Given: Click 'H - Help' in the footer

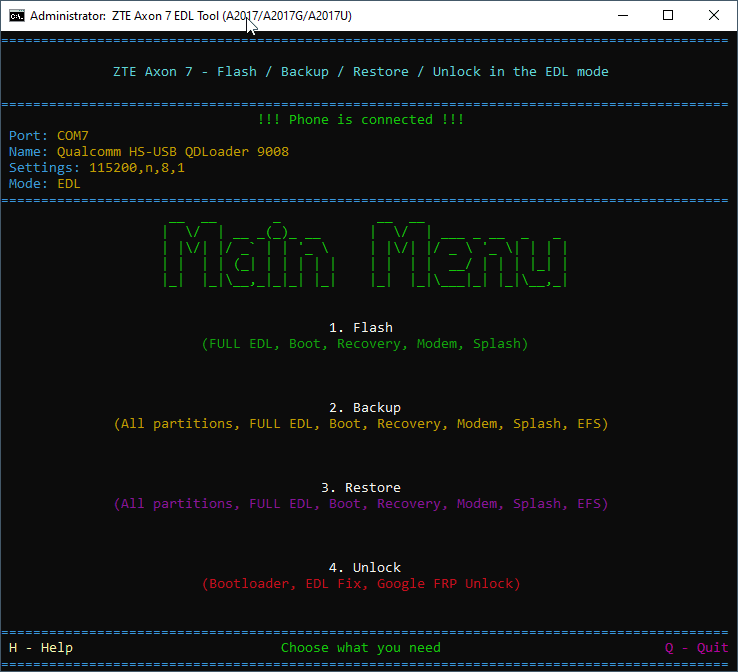Looking at the screenshot, I should pyautogui.click(x=41, y=648).
